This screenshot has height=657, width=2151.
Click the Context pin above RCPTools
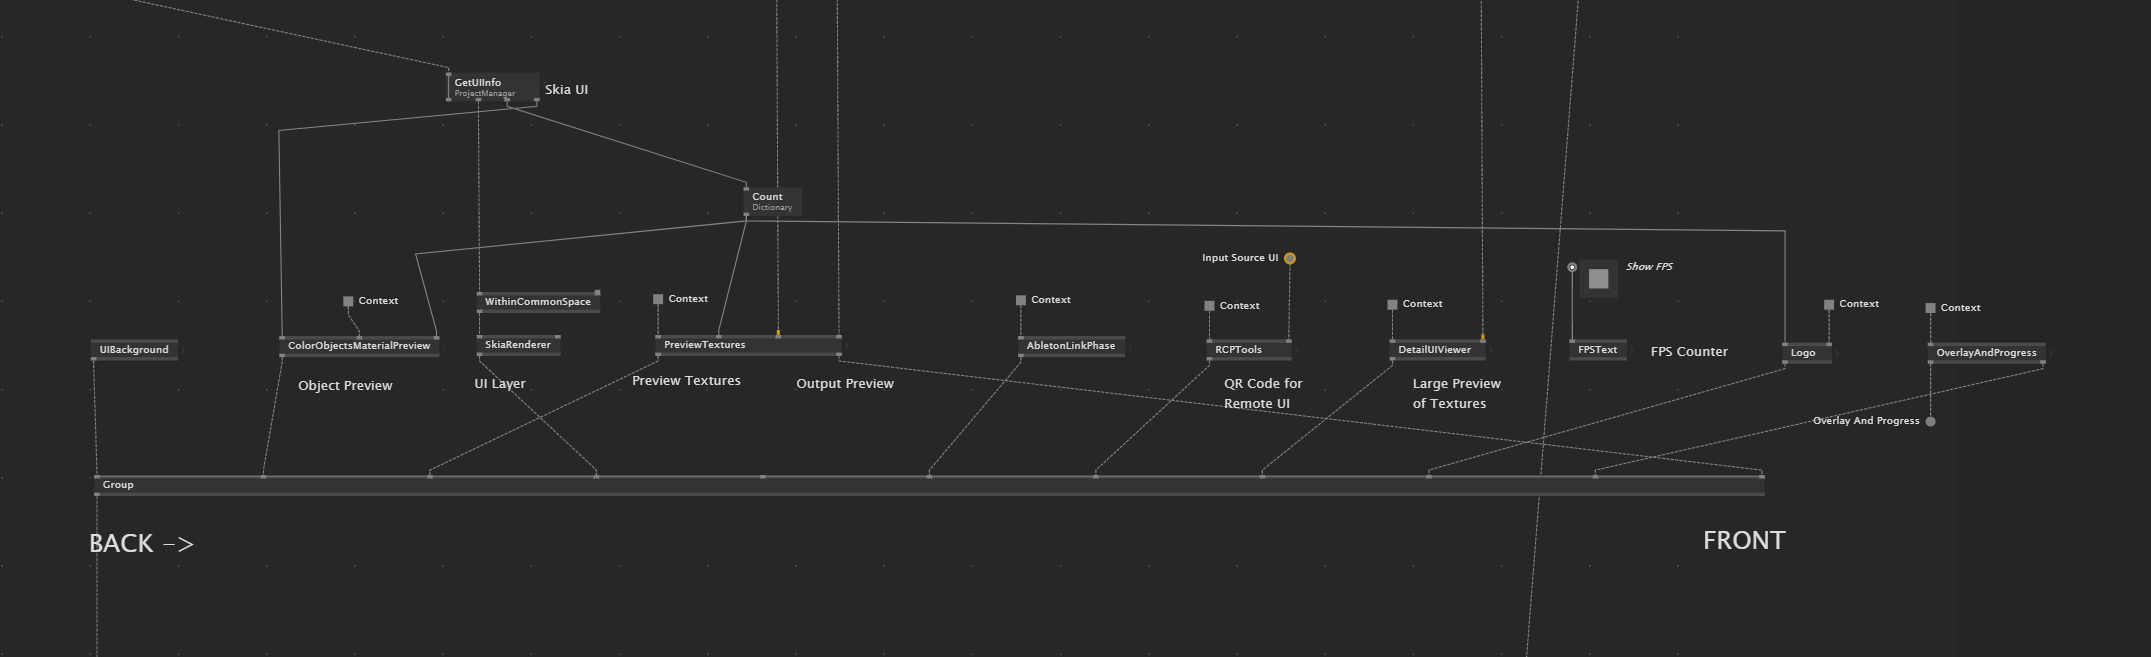[1209, 306]
